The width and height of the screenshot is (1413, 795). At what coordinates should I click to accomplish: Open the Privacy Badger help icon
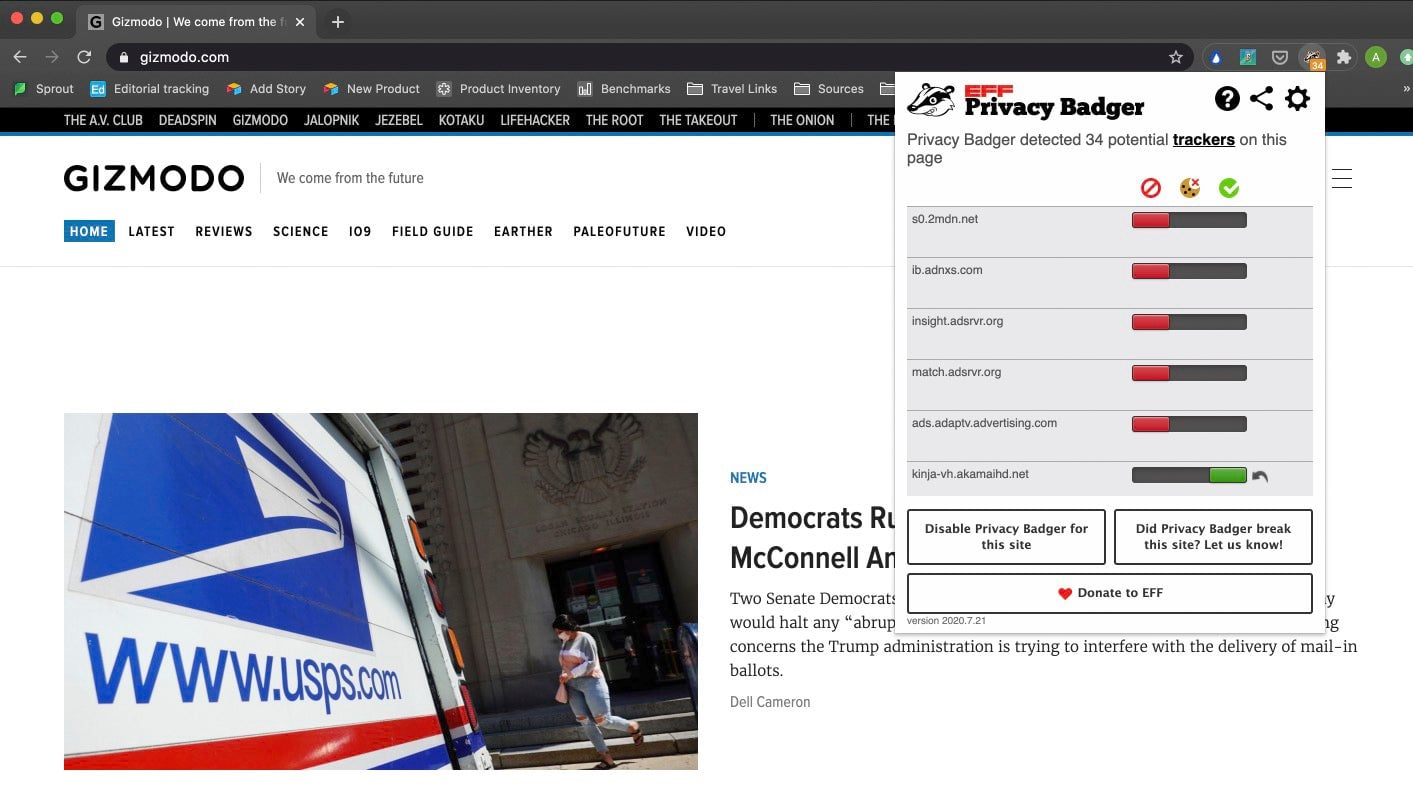[x=1227, y=98]
